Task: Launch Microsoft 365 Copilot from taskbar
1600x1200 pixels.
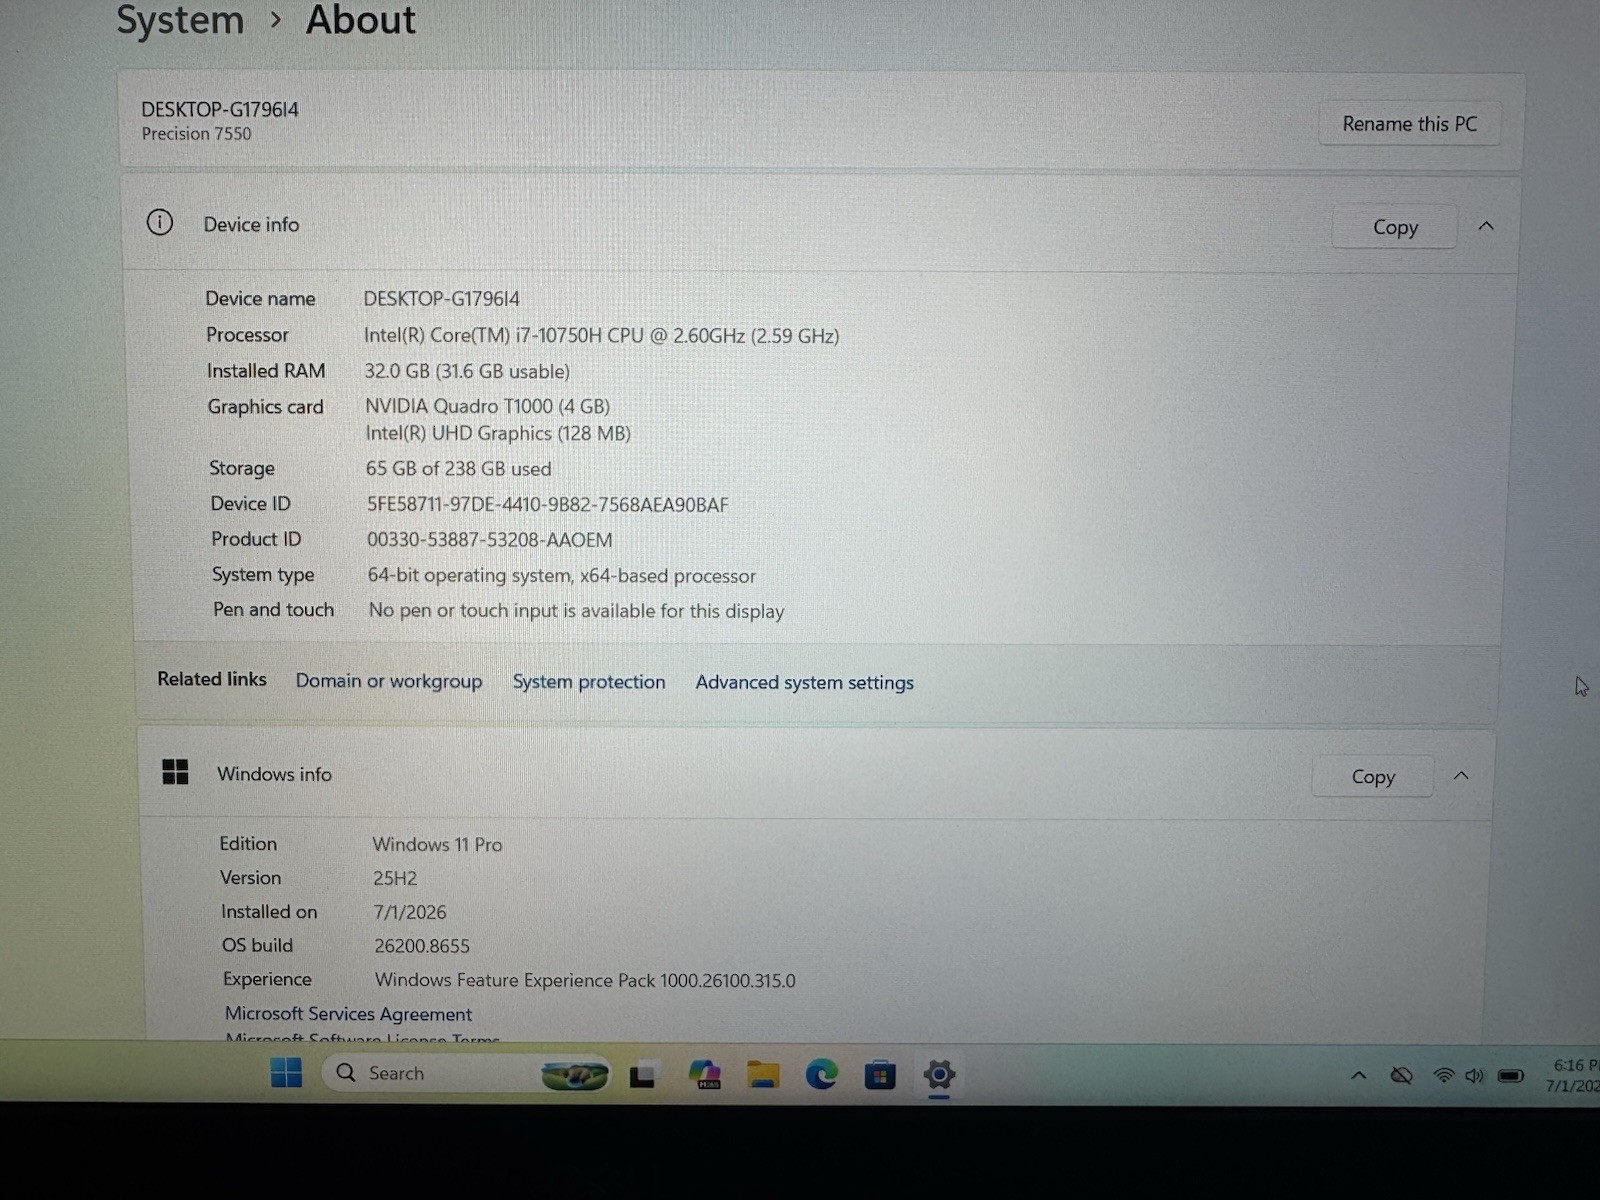Action: point(705,1075)
